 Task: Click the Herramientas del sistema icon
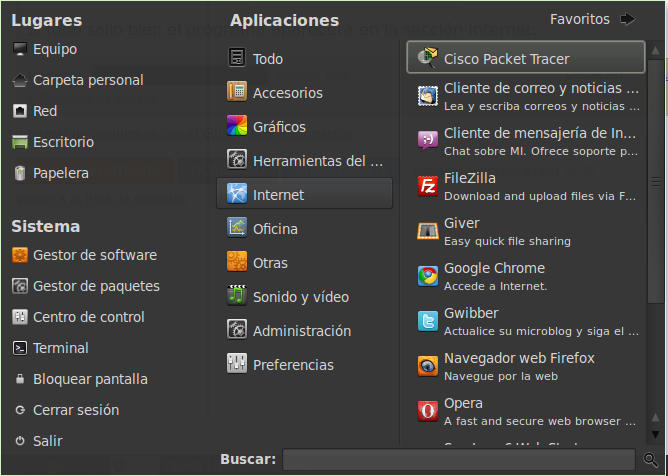coord(237,160)
